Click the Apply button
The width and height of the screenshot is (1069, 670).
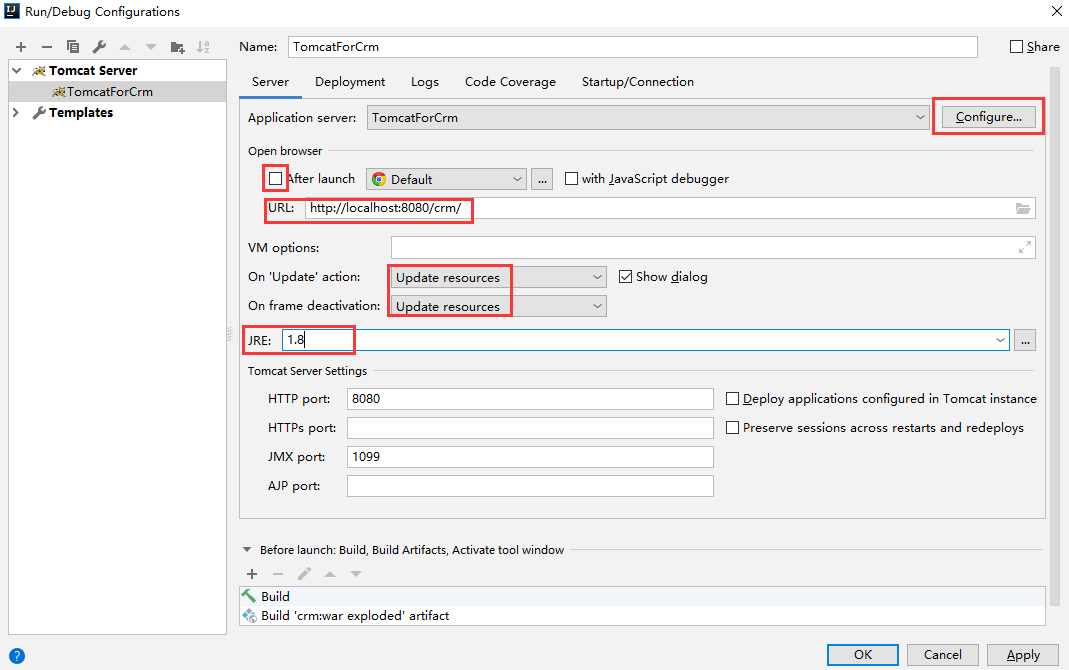click(1023, 655)
